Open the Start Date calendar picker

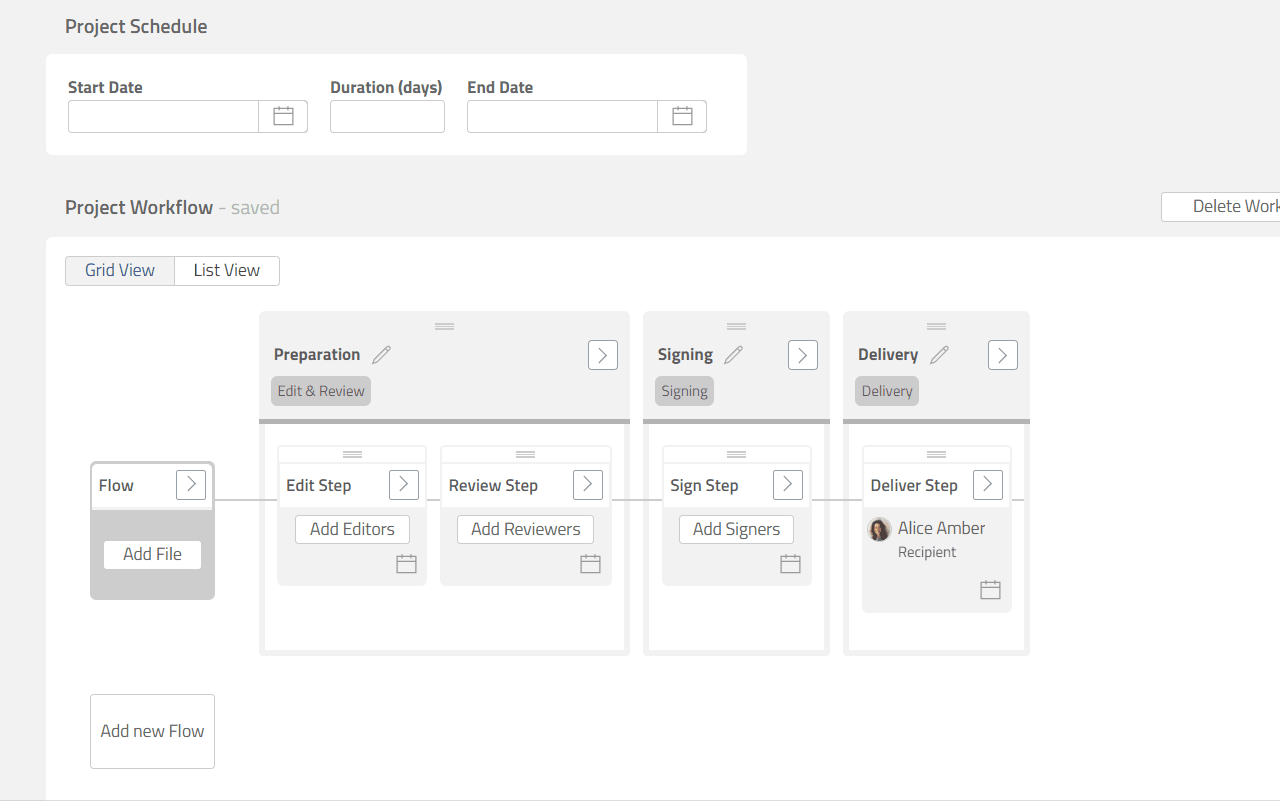point(283,116)
